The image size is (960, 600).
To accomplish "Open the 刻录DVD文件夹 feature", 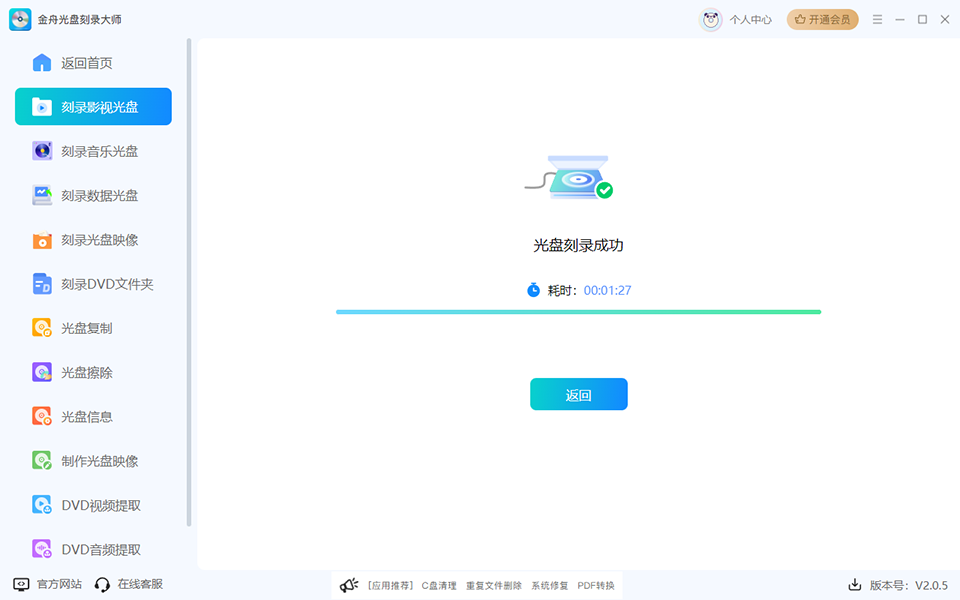I will pos(41,283).
